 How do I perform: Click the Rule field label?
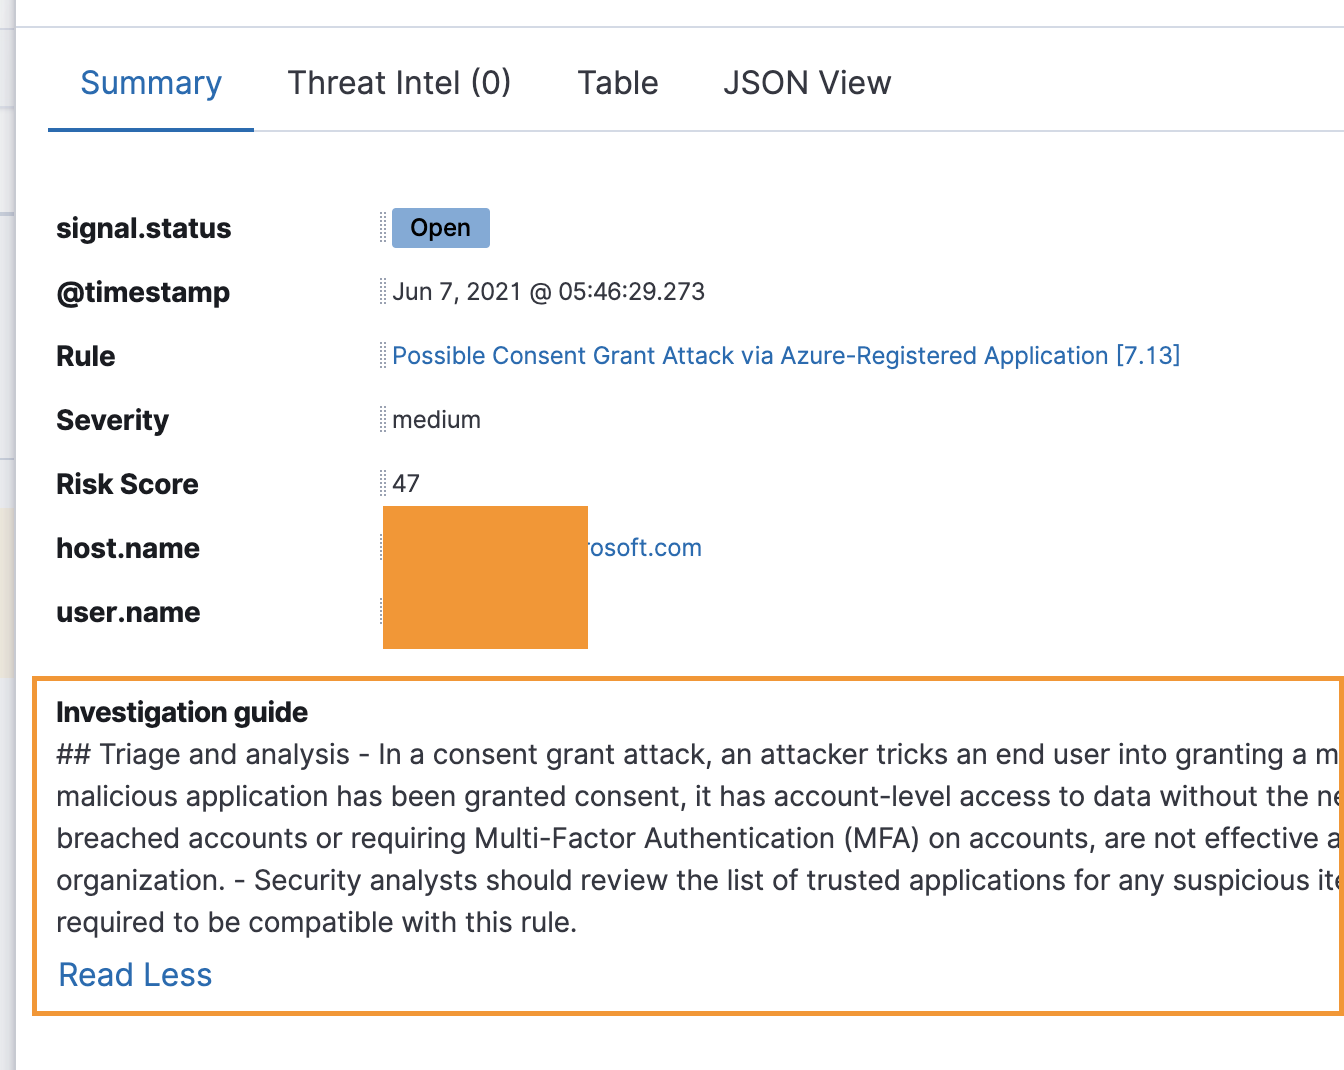(x=85, y=357)
